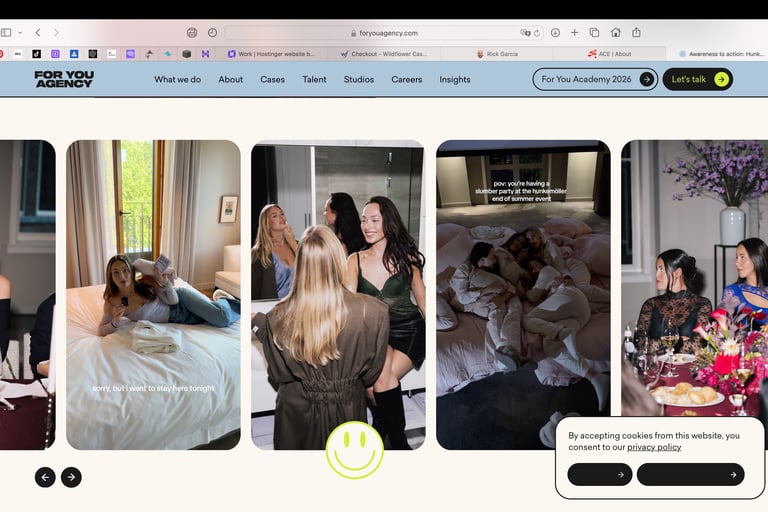Screen dimensions: 768x512
Task: Open the downloads icon
Action: [555, 33]
